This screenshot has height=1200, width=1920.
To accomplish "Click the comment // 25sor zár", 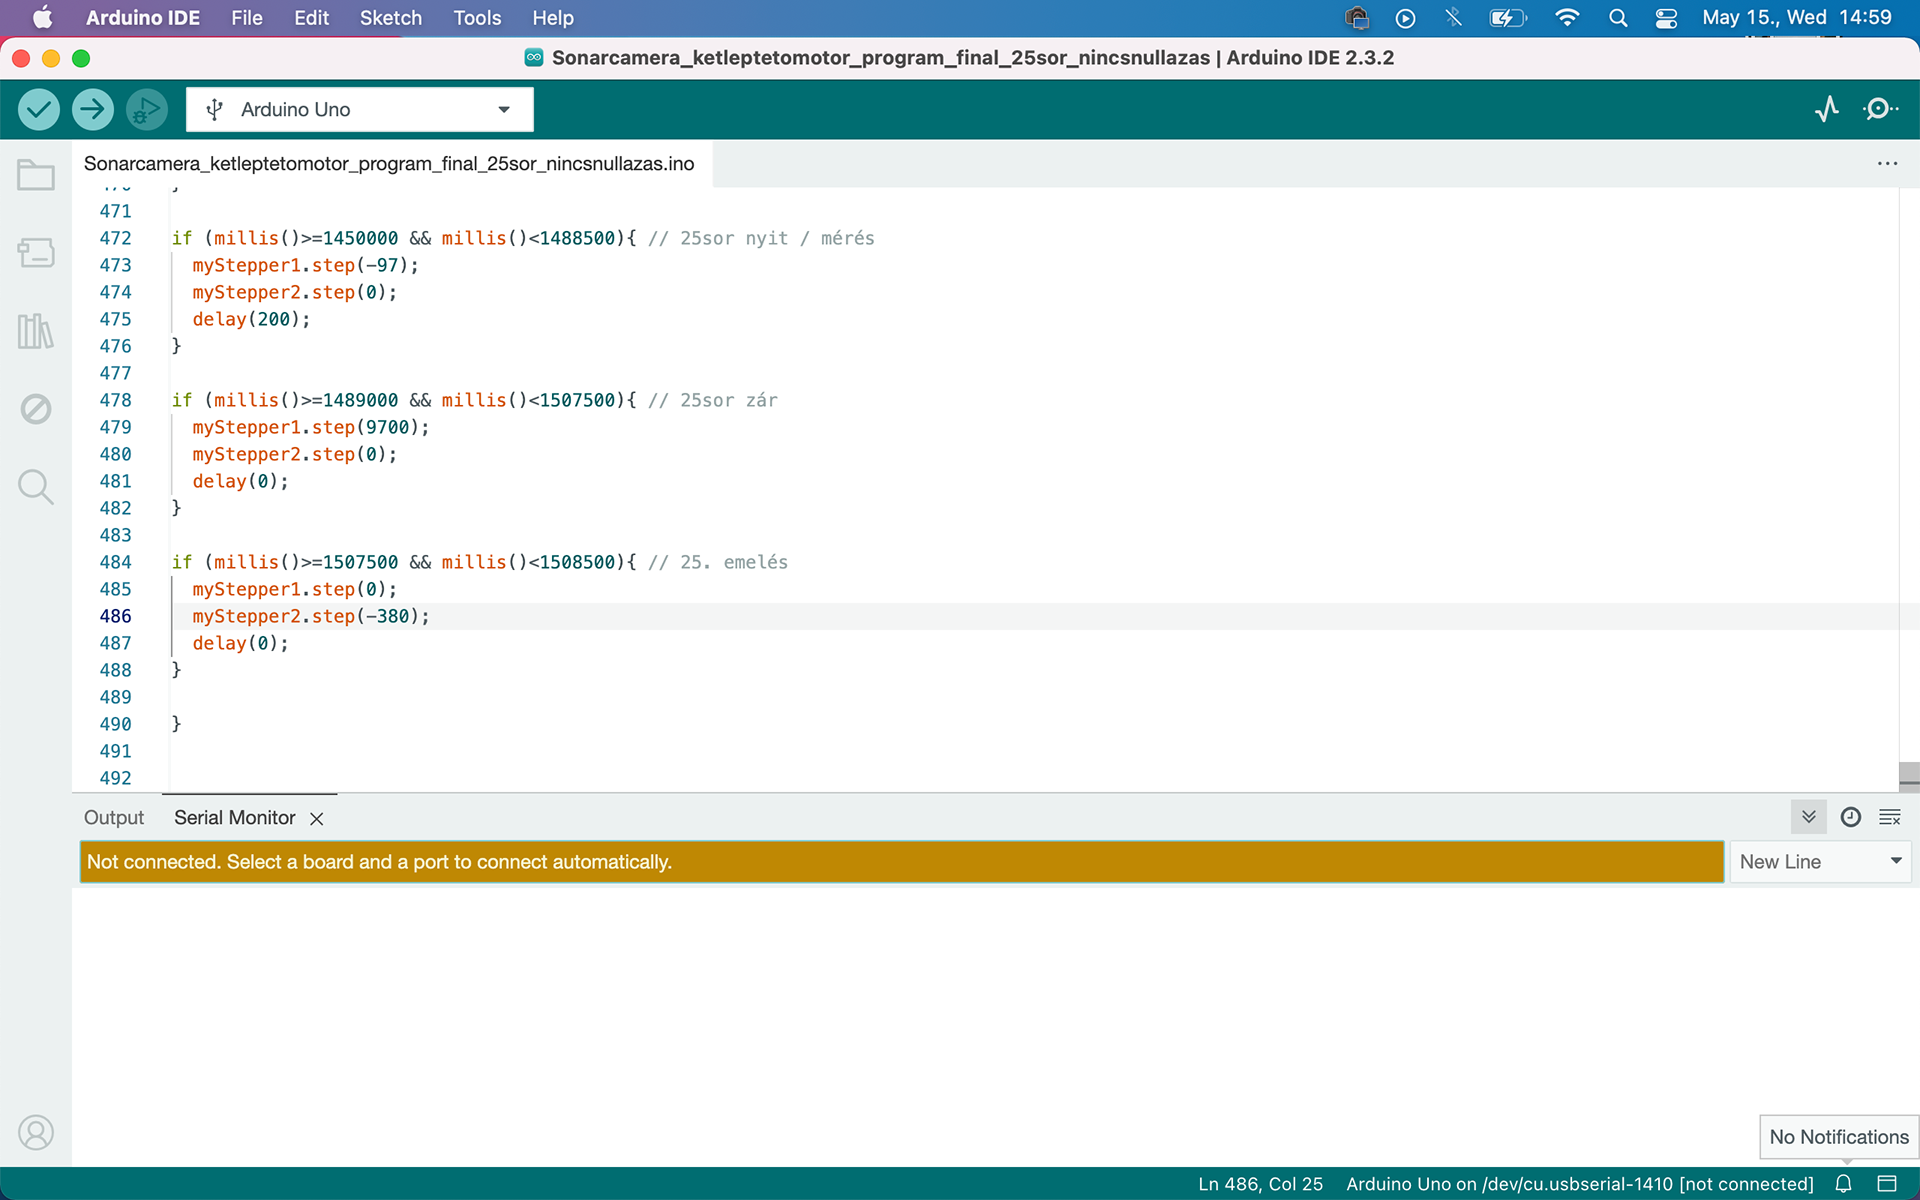I will coord(712,400).
